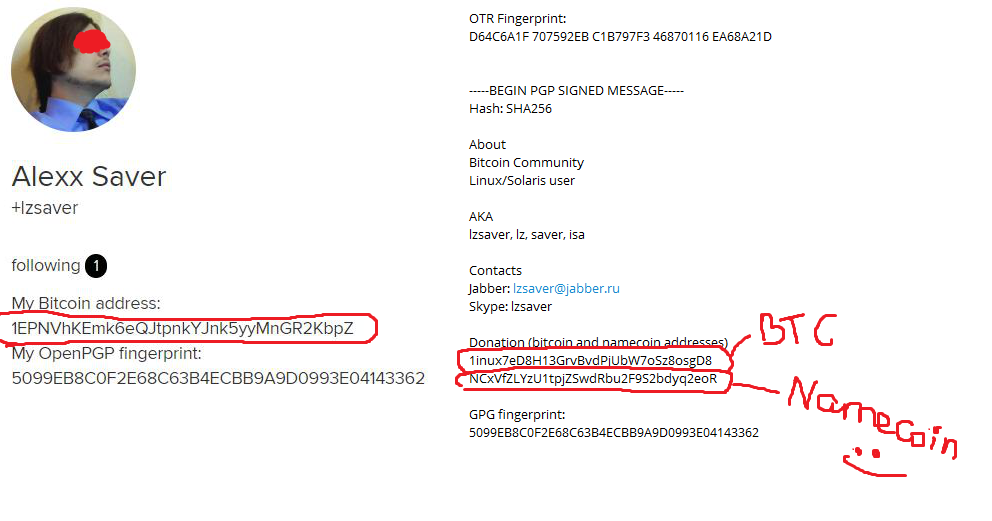The width and height of the screenshot is (992, 521).
Task: Open the lzsaver@jabber.ru Jabber link
Action: 566,289
